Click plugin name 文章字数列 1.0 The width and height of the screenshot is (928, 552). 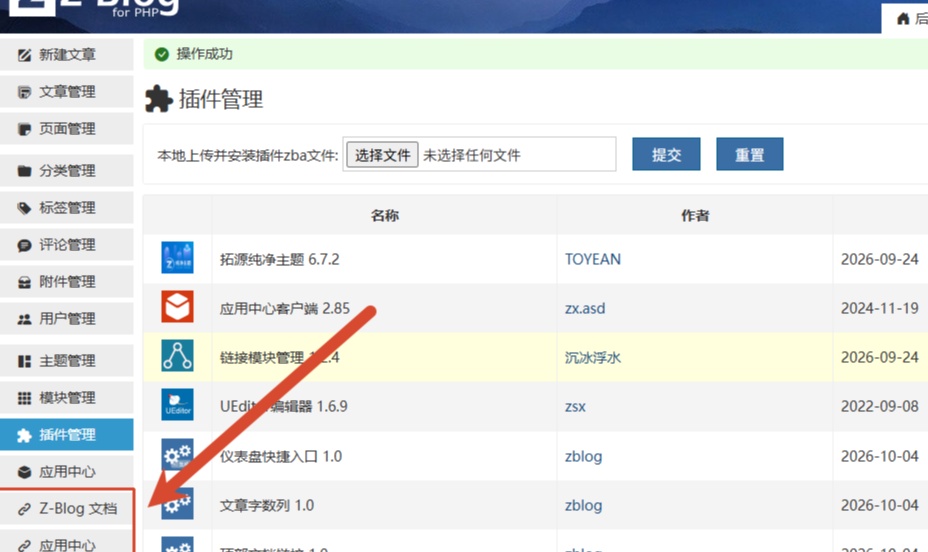tap(266, 505)
